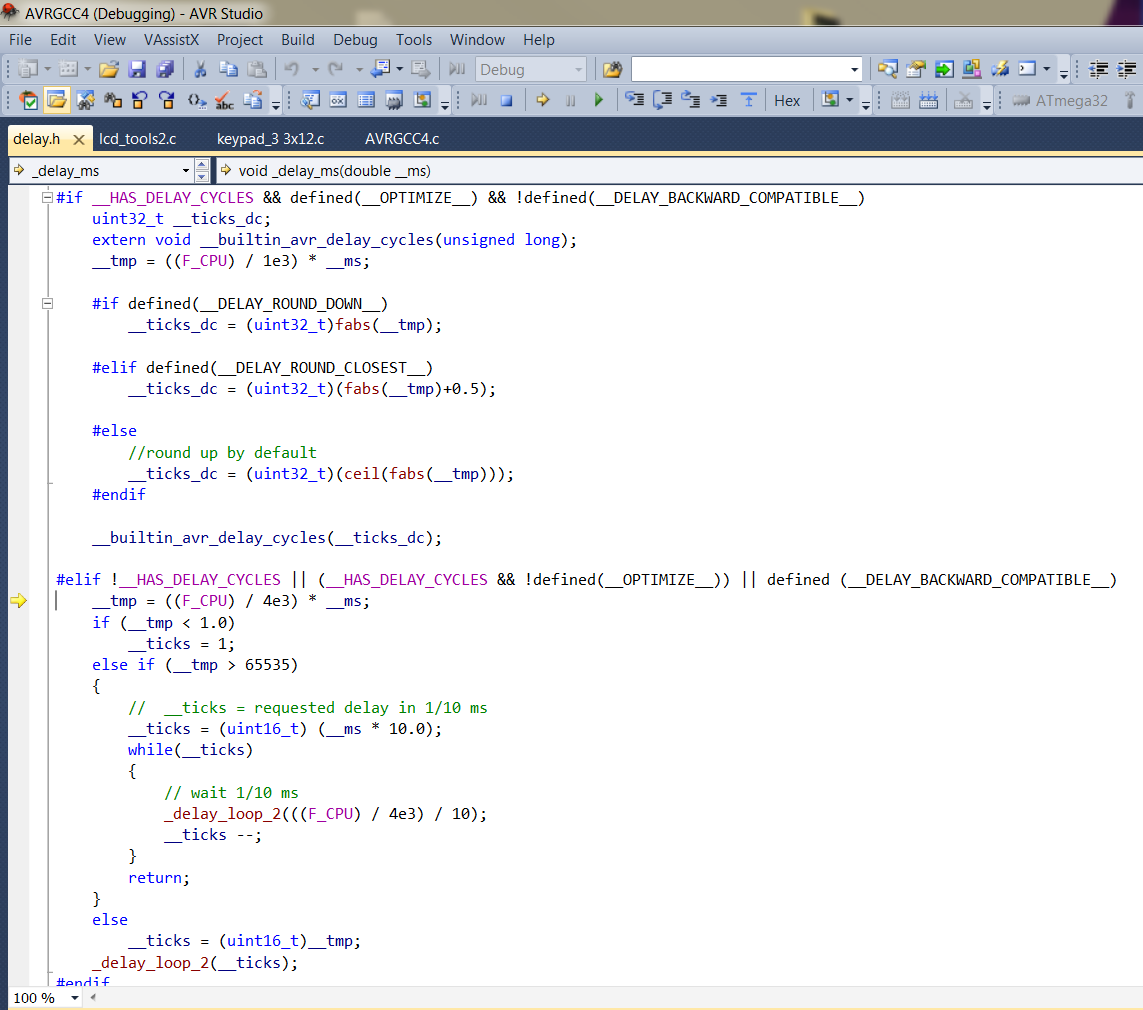Click the Stop Debugging square icon
Viewport: 1143px width, 1010px height.
[x=507, y=101]
